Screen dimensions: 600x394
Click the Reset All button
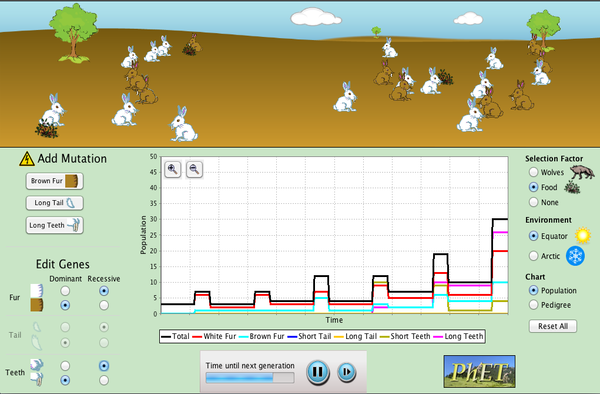click(553, 326)
